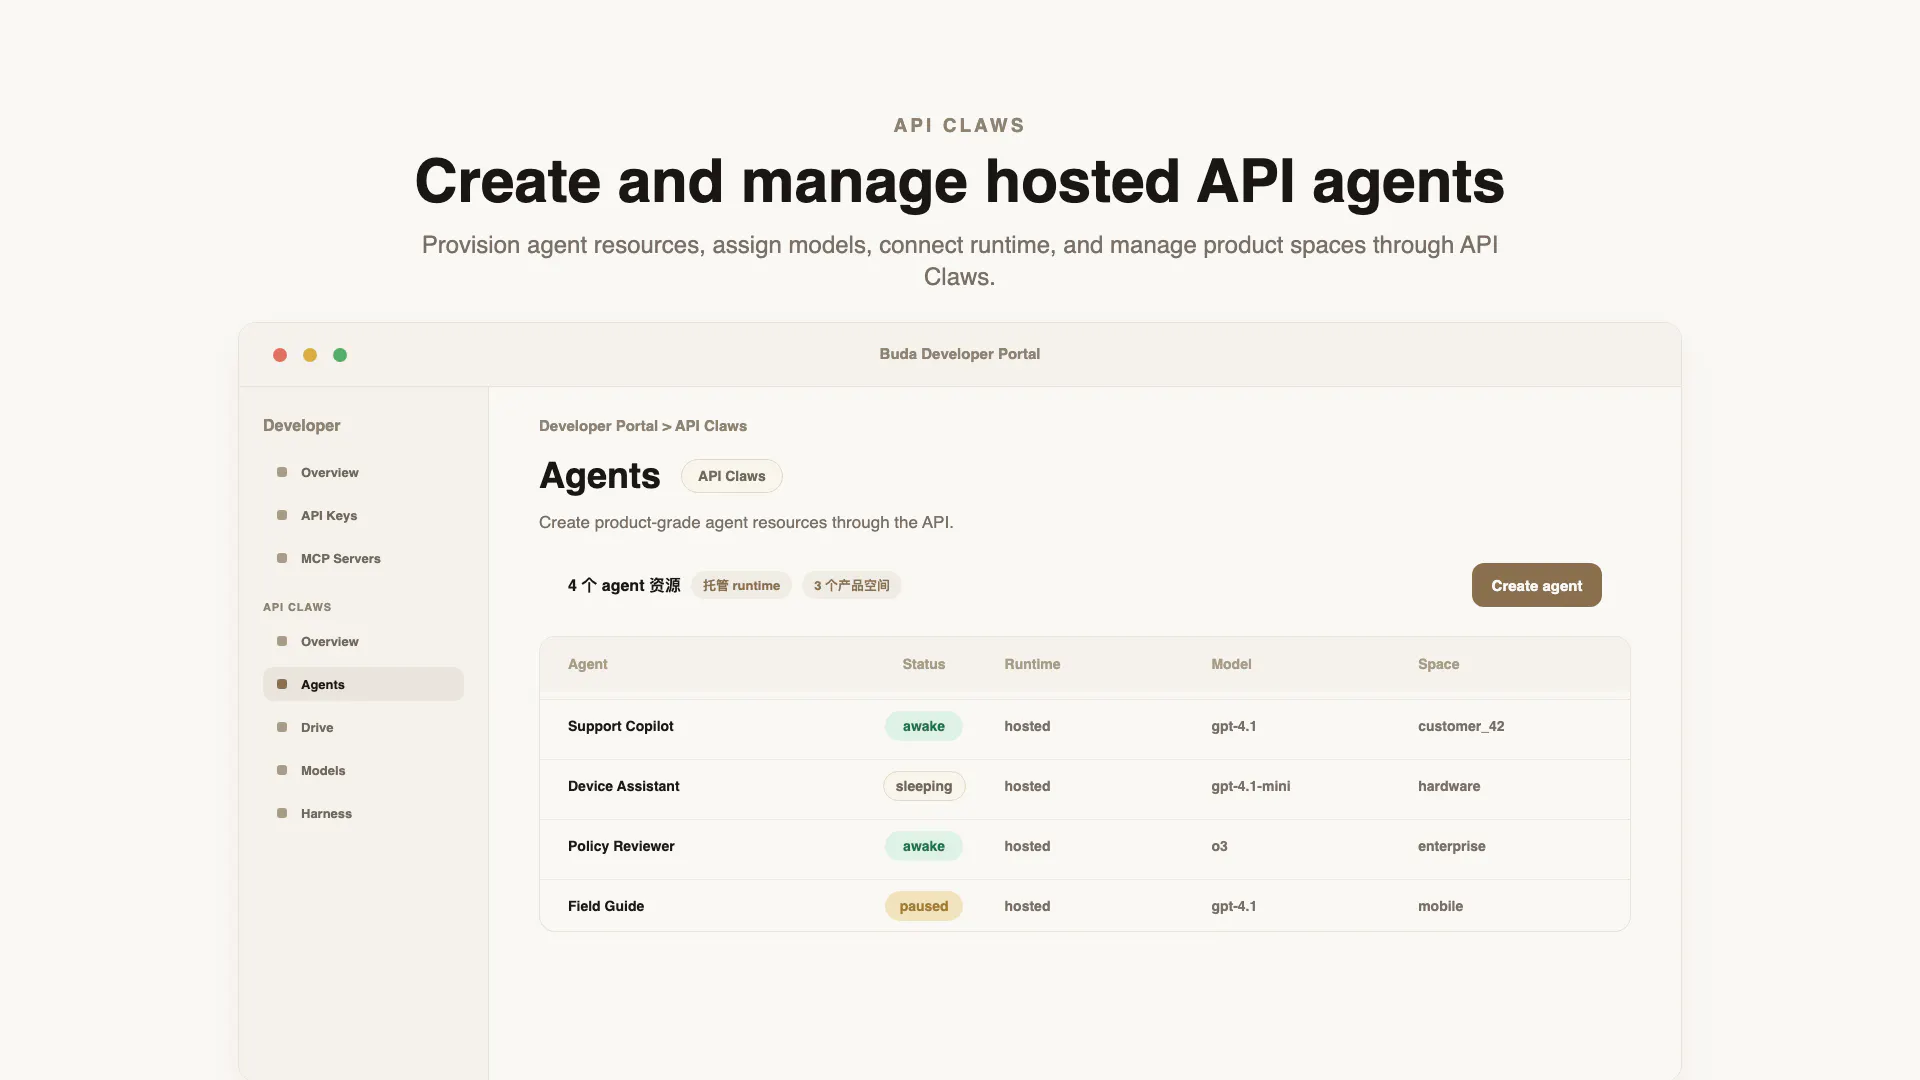The image size is (1920, 1080).
Task: Click the yellow minimize window dot
Action: pos(310,355)
